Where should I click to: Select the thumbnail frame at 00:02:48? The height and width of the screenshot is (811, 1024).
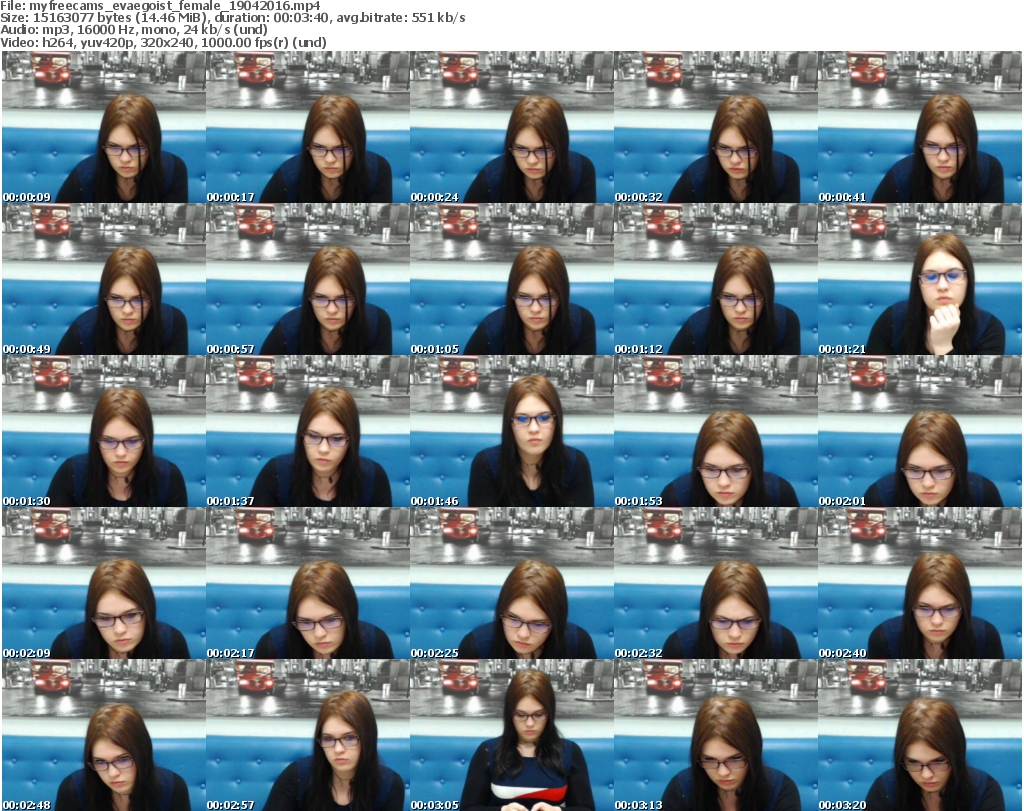click(x=103, y=735)
